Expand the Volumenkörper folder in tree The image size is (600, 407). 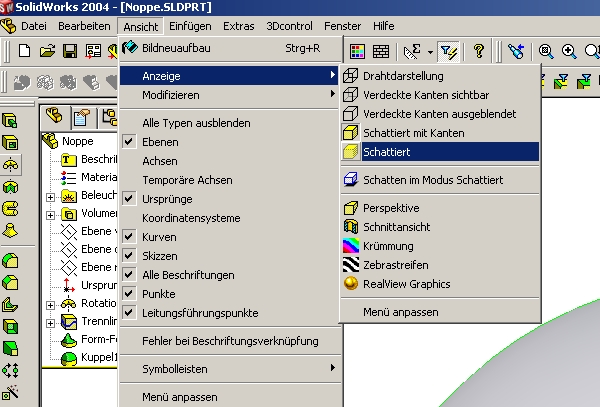(x=50, y=215)
